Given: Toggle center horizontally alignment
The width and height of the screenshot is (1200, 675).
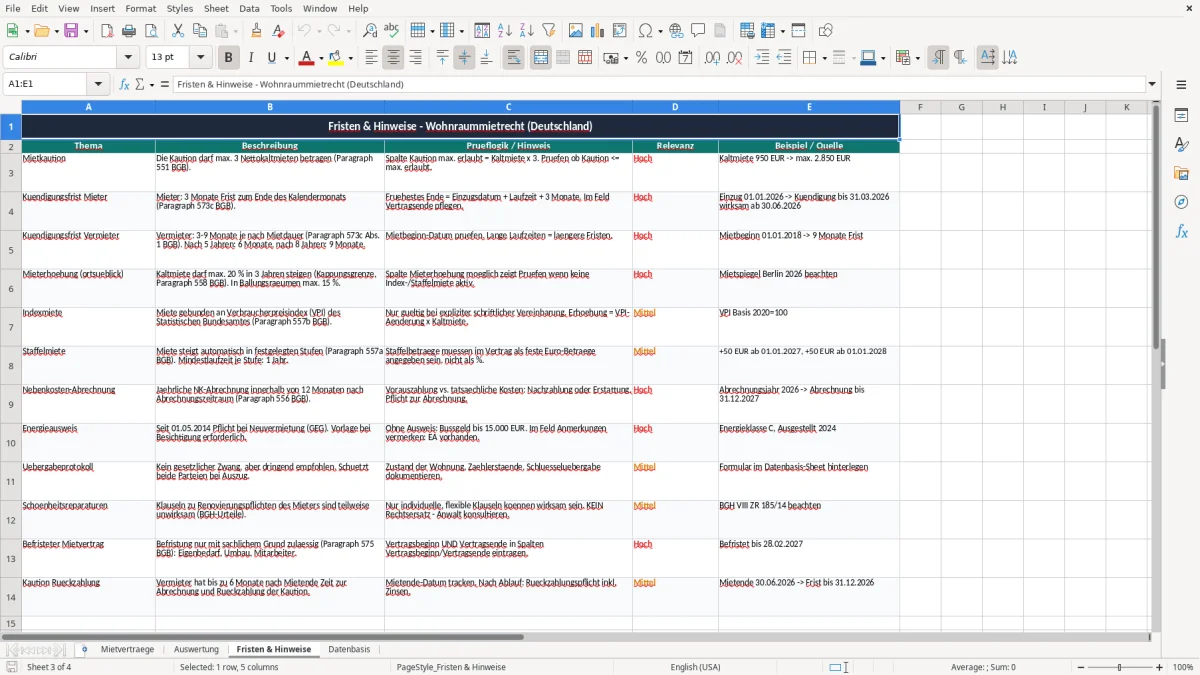Looking at the screenshot, I should click(393, 58).
